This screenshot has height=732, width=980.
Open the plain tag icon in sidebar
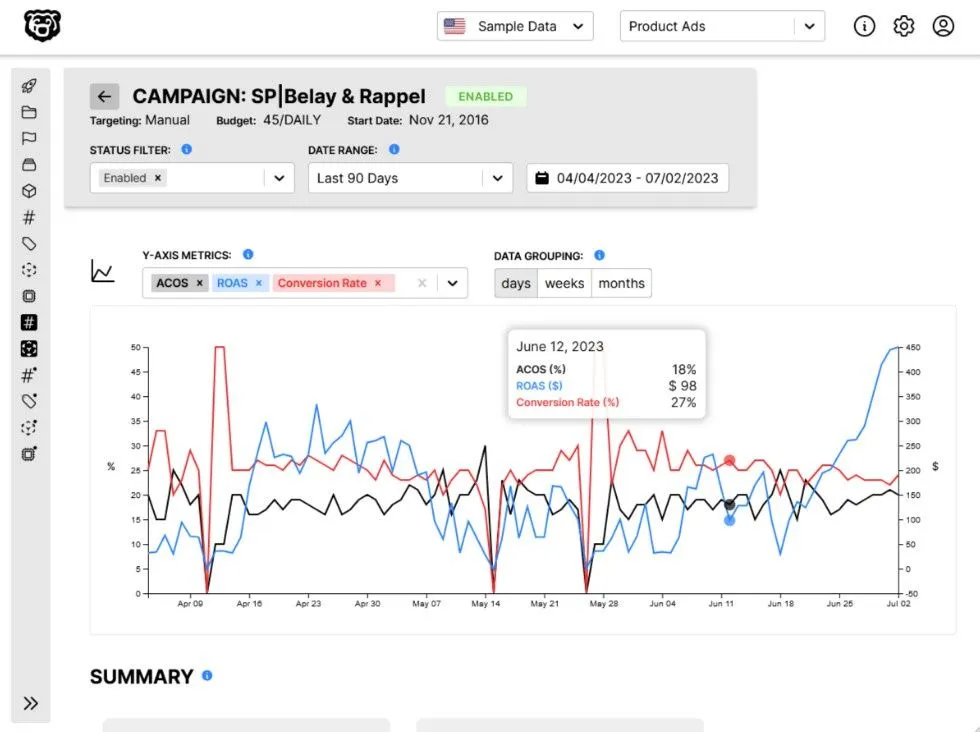[x=29, y=244]
